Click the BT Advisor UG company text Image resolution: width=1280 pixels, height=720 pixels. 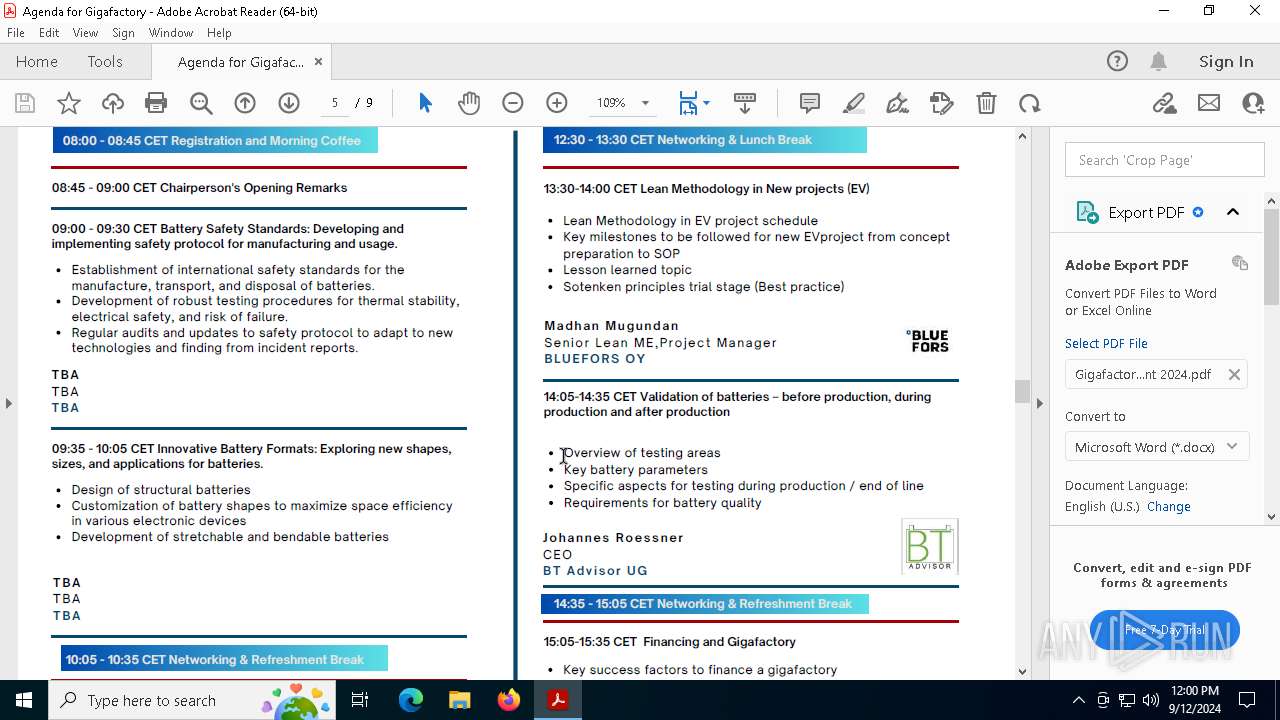tap(595, 571)
